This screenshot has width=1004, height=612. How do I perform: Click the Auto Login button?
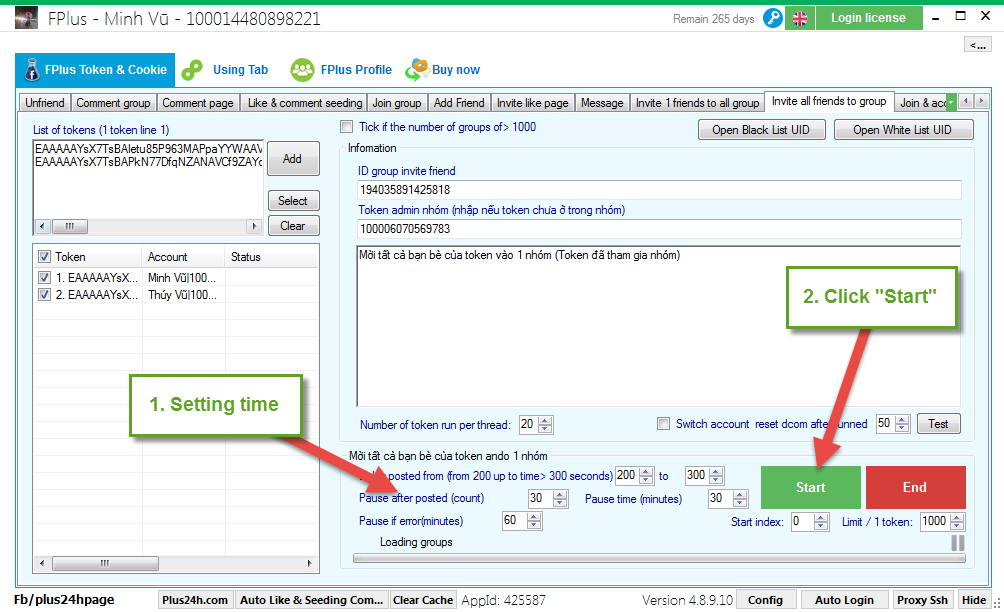[x=845, y=600]
